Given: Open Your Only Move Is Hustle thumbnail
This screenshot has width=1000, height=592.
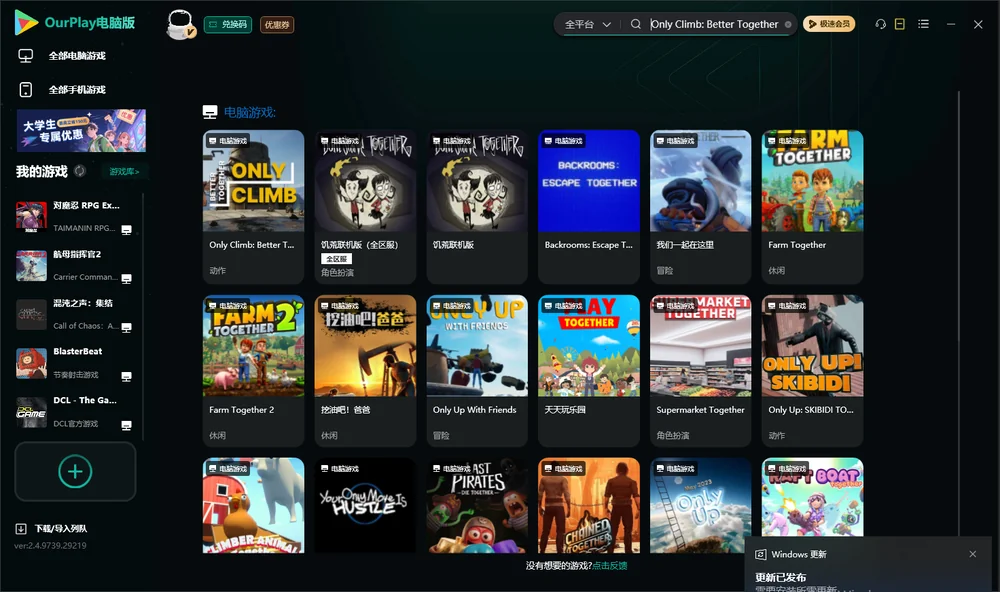Looking at the screenshot, I should click(x=365, y=505).
